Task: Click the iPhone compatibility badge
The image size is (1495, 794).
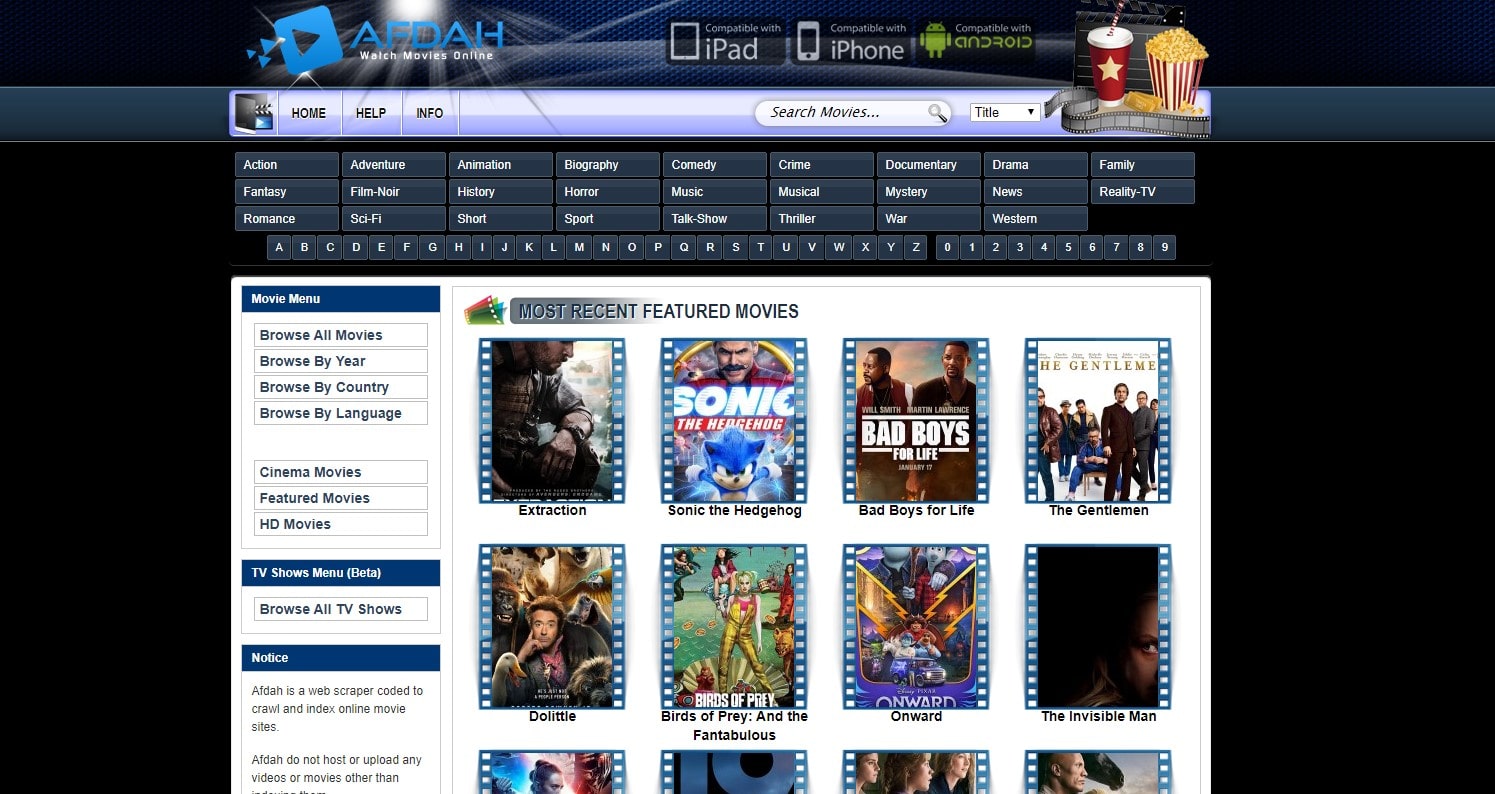Action: click(851, 42)
